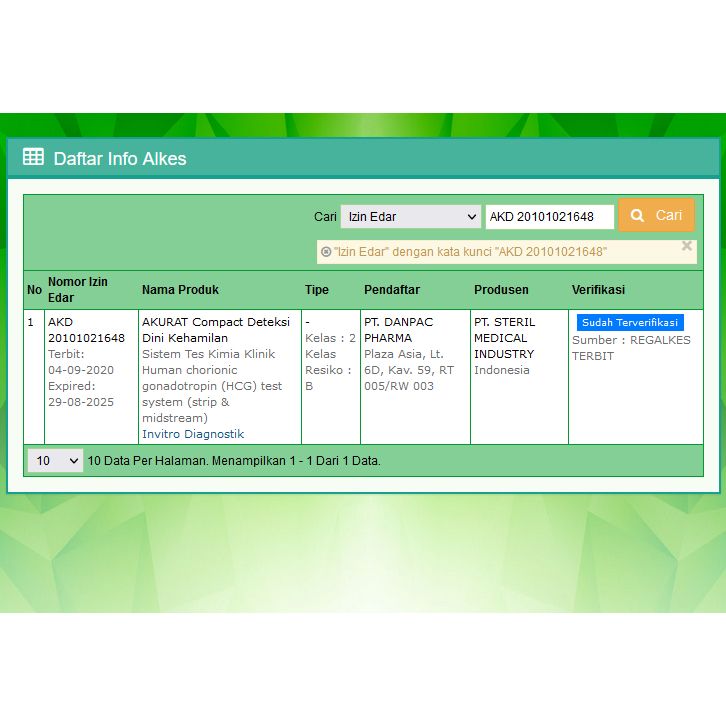Click the Daftar Info Alkes panel title
726x726 pixels.
point(120,158)
